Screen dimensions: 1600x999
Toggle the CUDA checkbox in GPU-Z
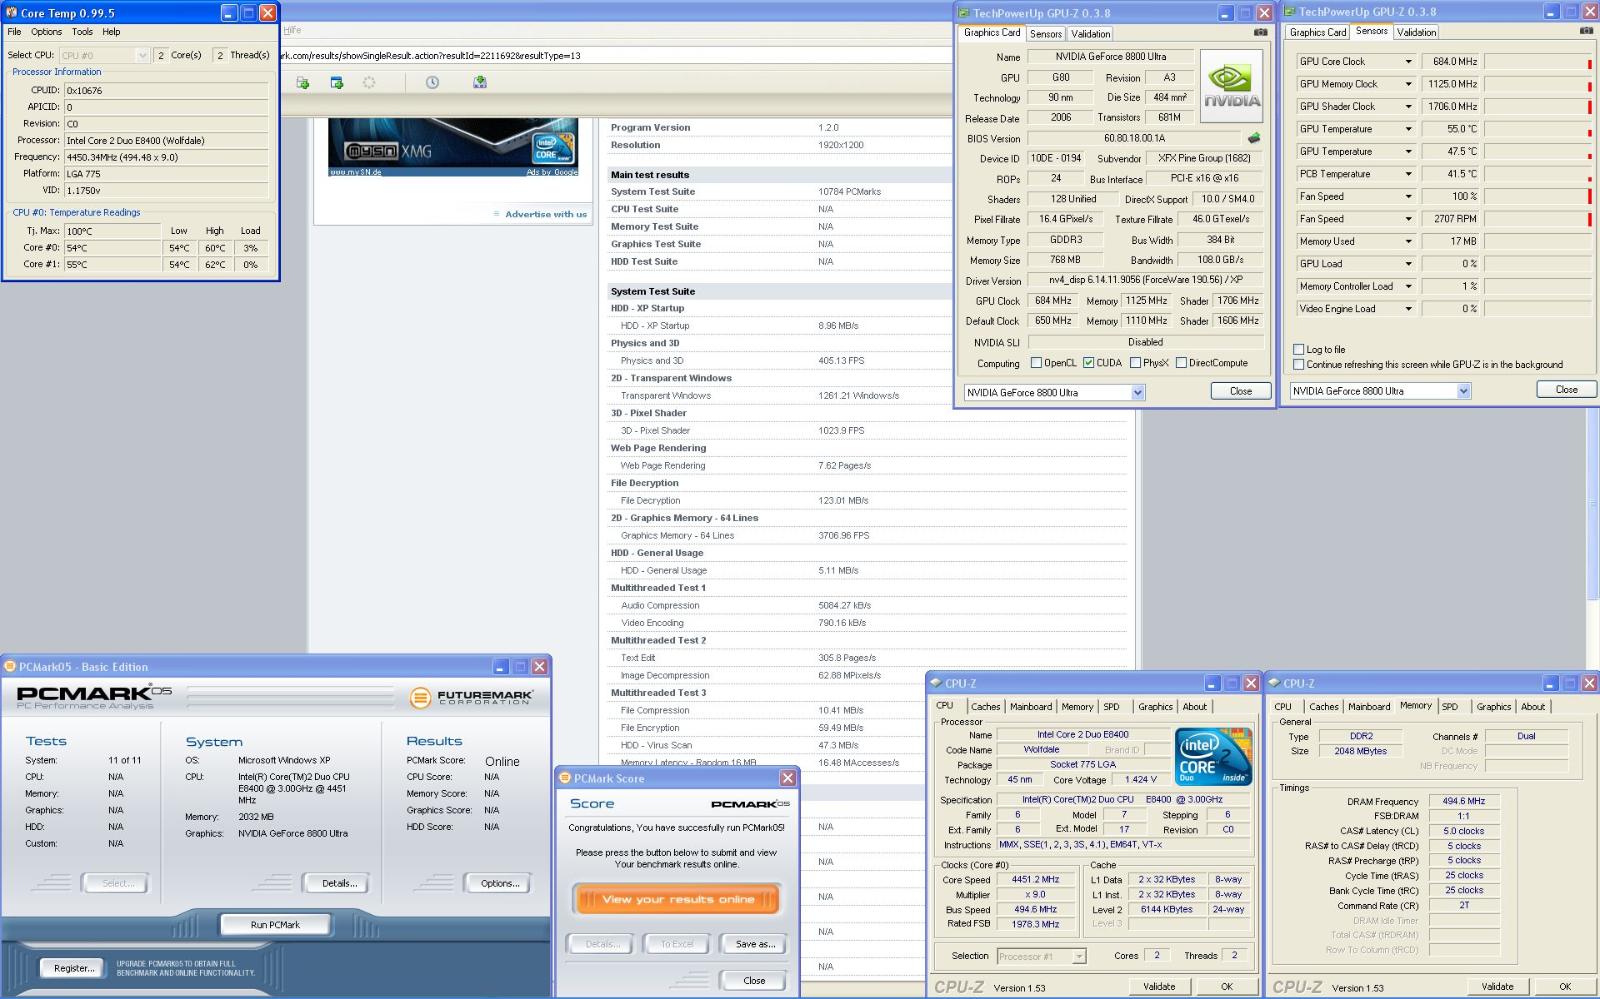pos(1088,363)
